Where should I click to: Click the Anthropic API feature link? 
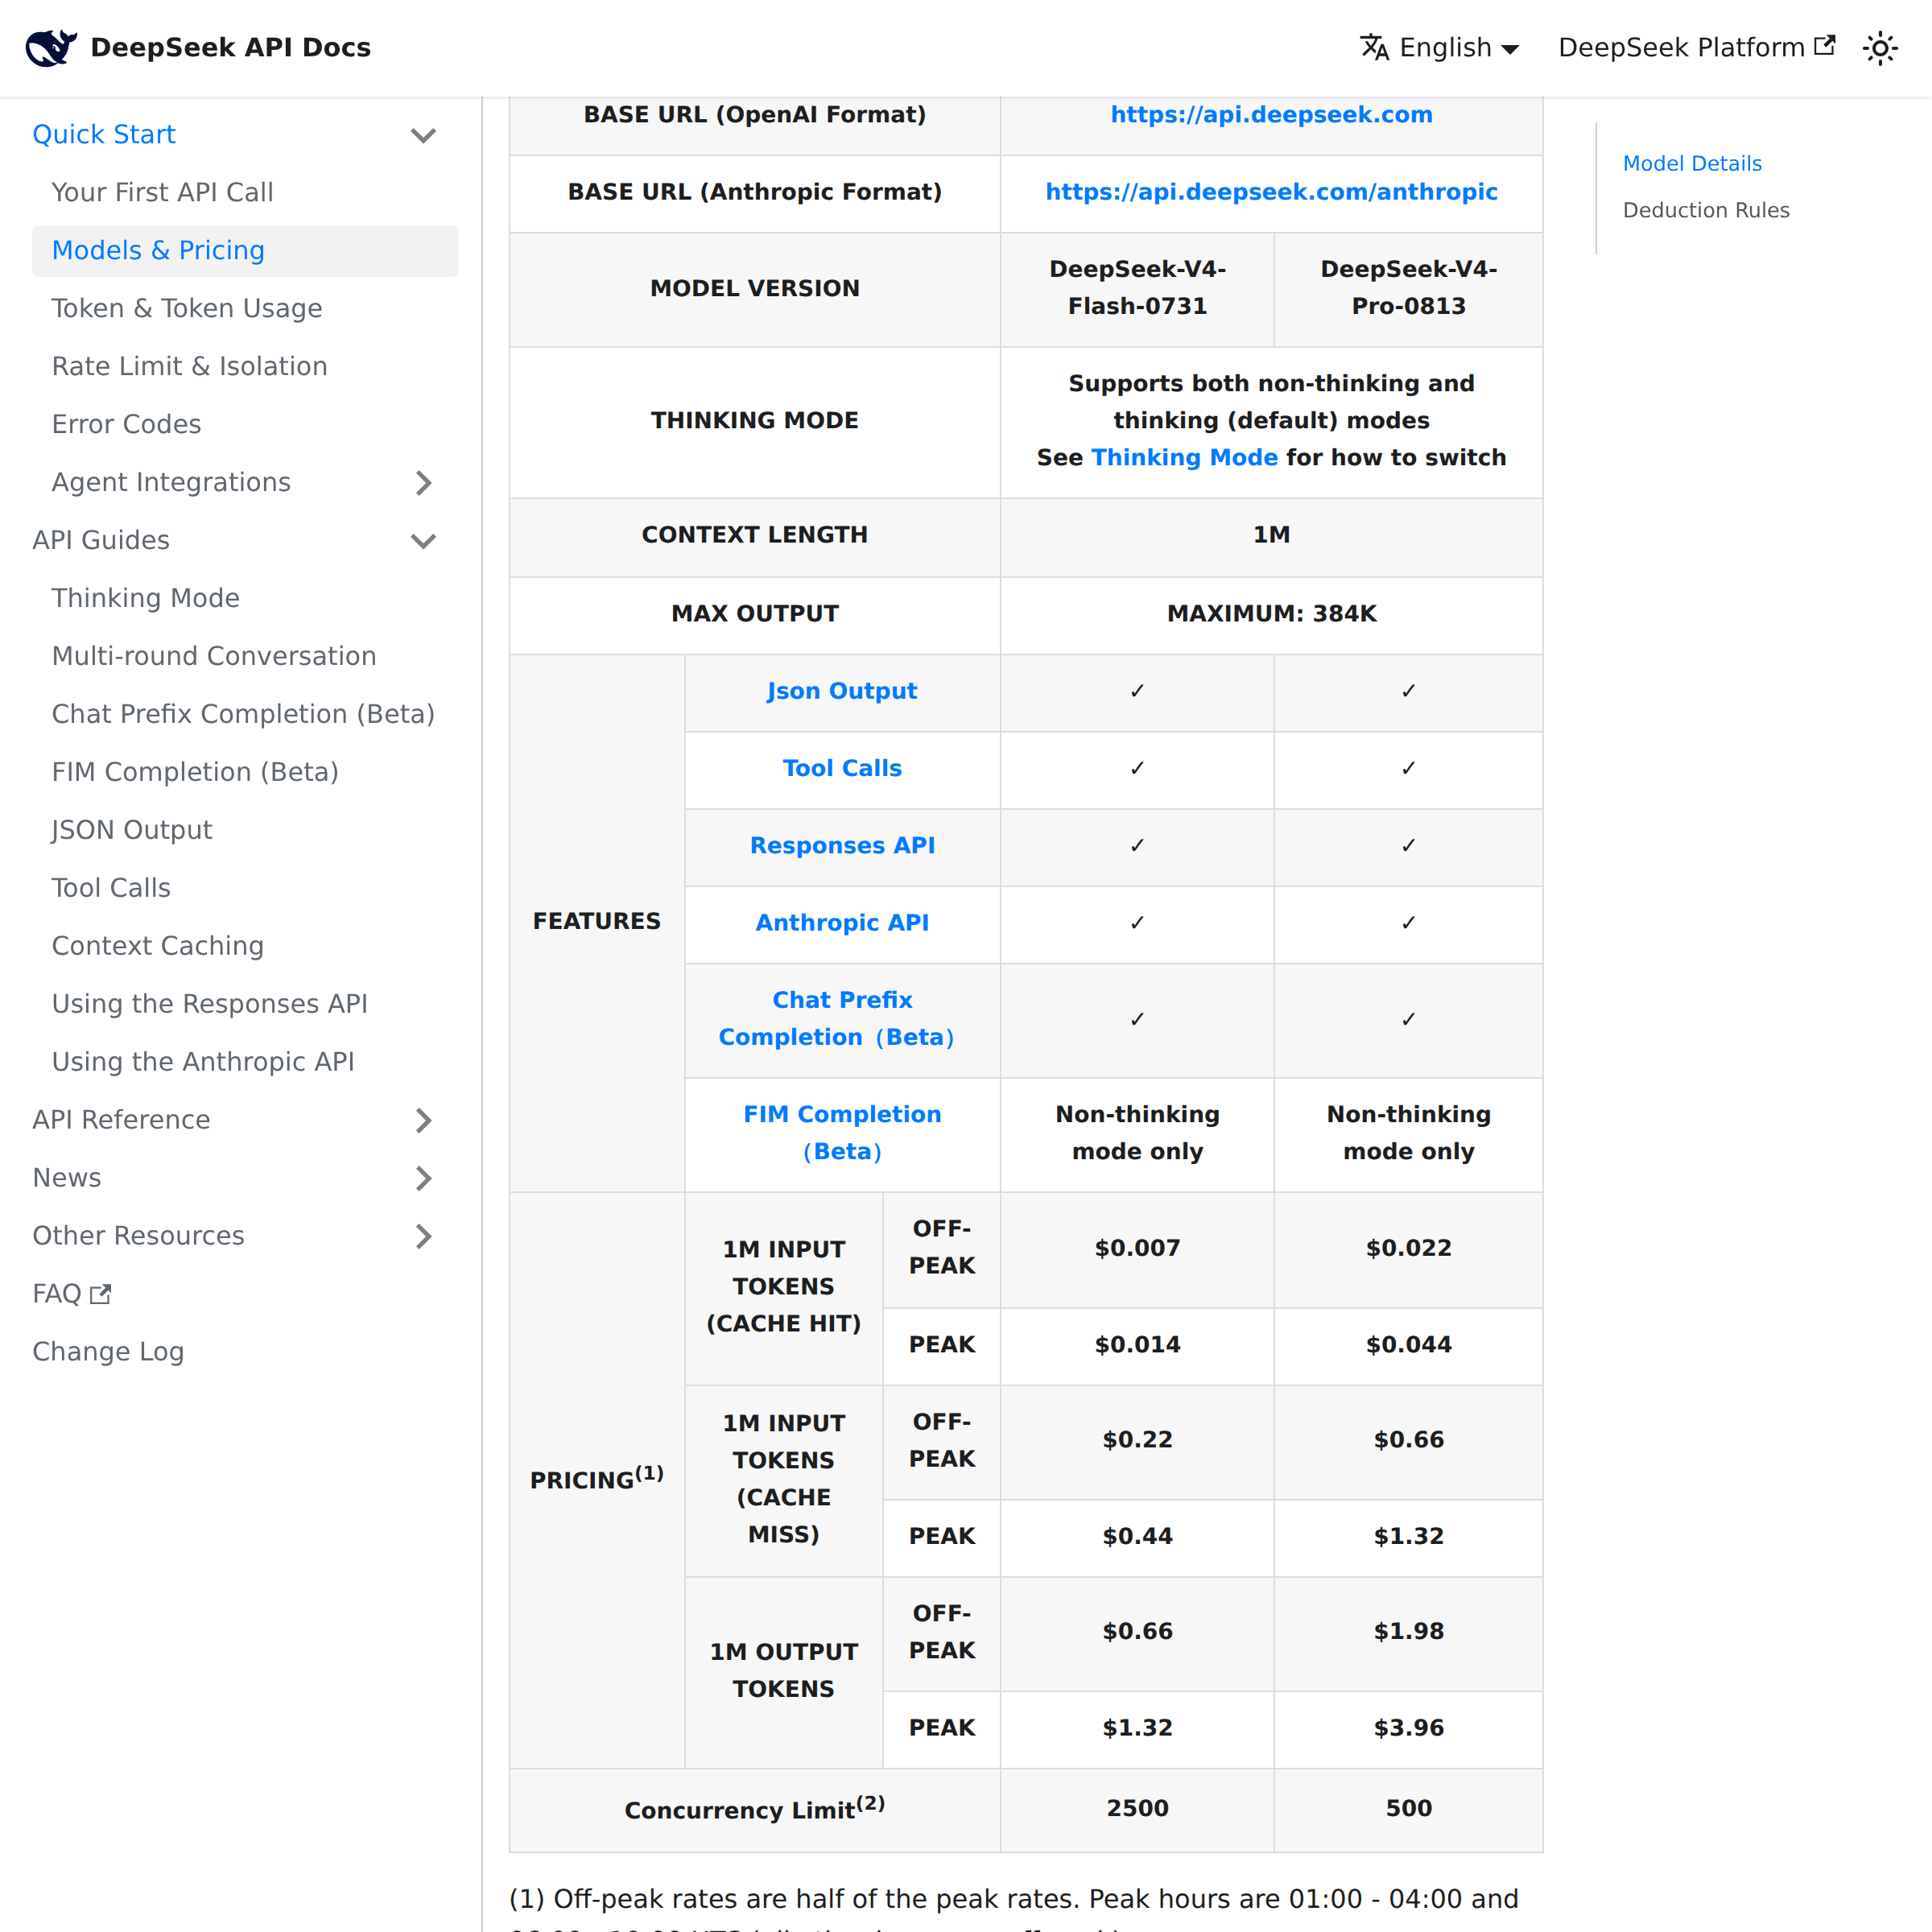coord(842,923)
